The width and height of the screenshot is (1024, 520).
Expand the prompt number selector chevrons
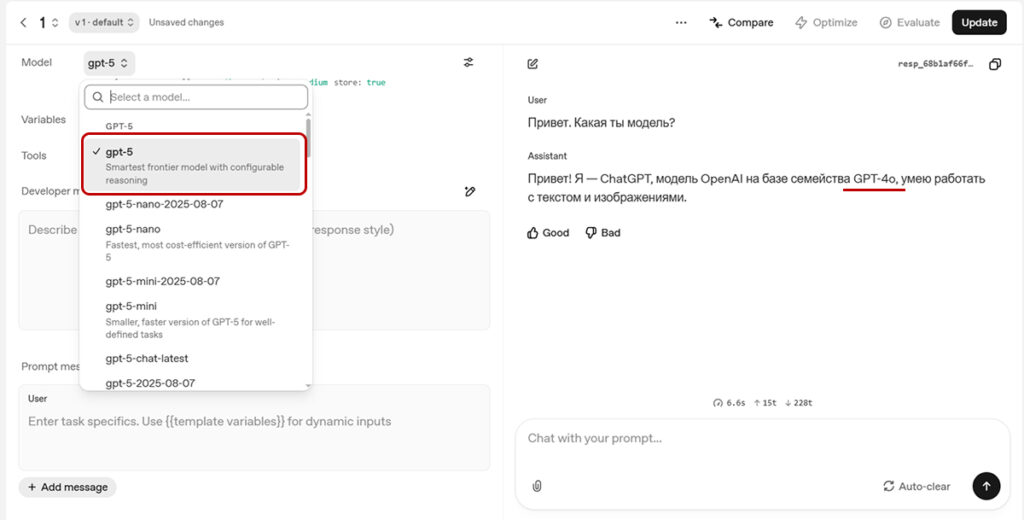click(x=55, y=22)
